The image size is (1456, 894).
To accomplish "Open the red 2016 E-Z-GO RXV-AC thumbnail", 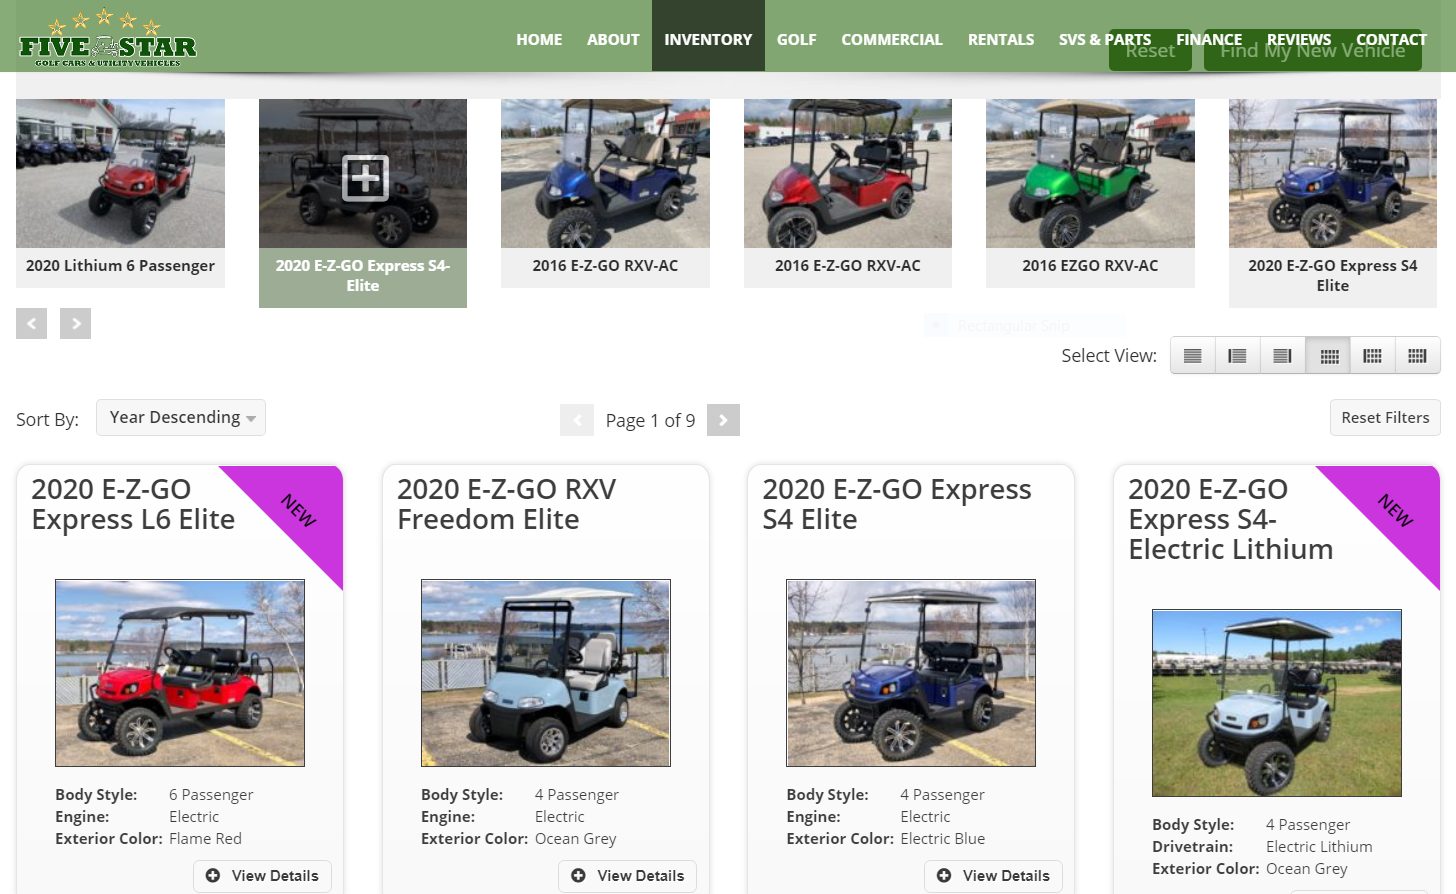I will pos(848,173).
